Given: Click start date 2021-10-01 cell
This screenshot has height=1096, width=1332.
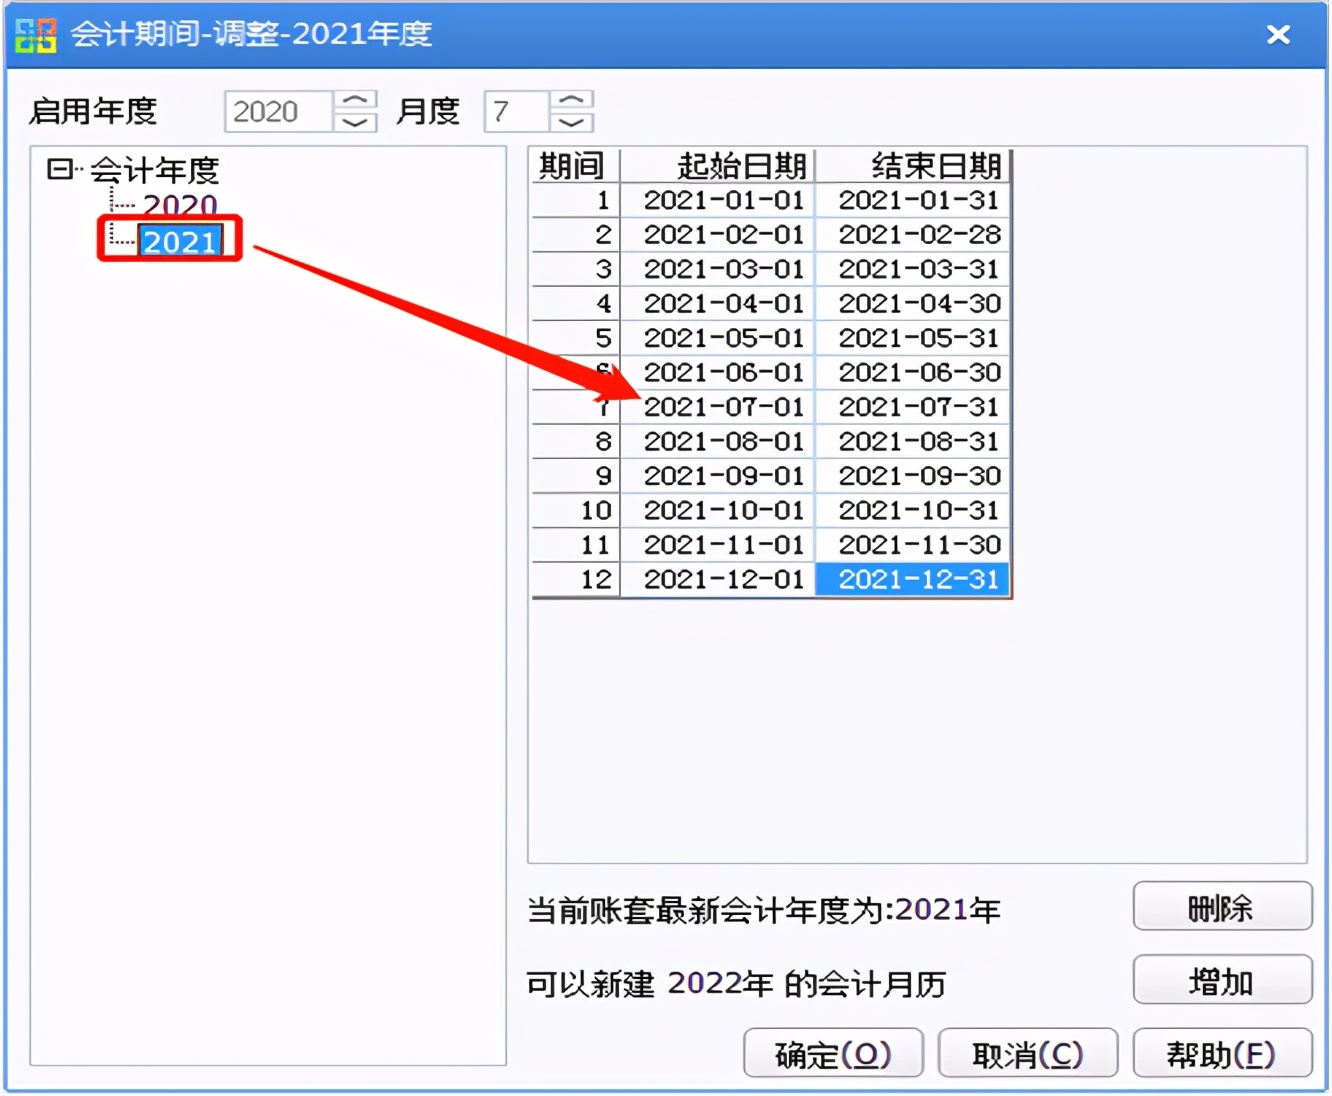Looking at the screenshot, I should tap(718, 510).
